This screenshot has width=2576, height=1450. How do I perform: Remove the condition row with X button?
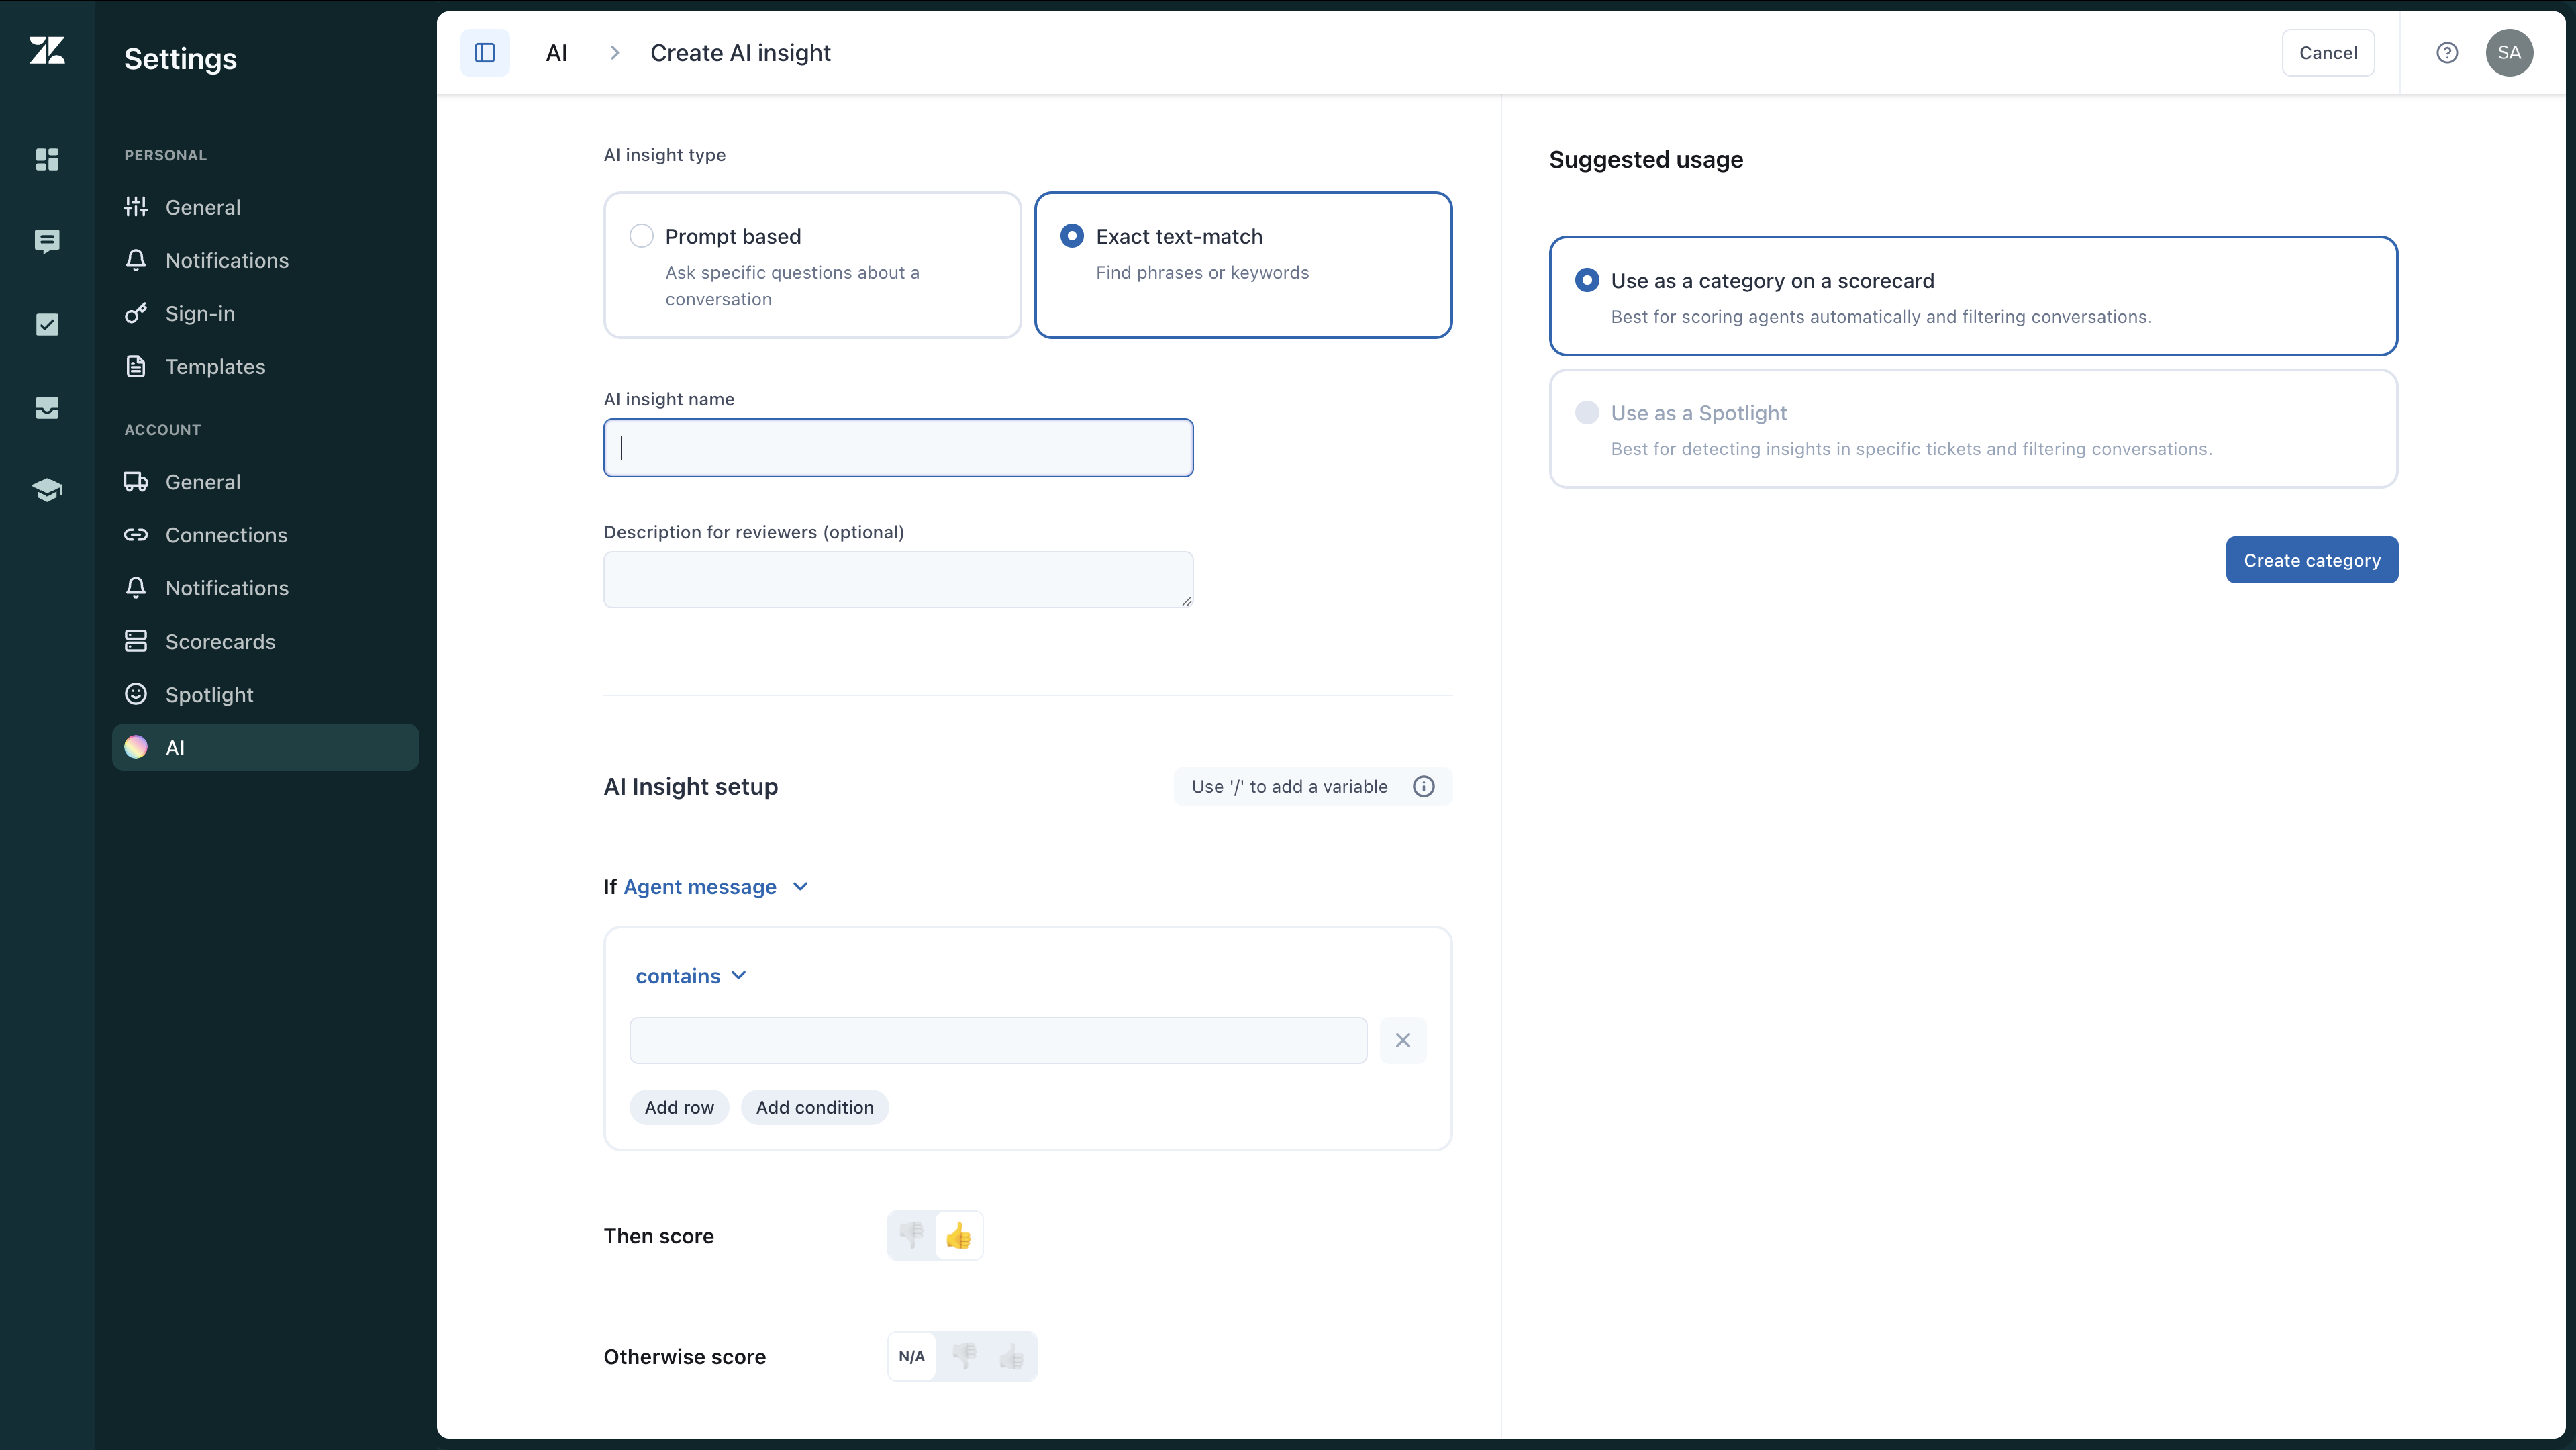[x=1403, y=1040]
